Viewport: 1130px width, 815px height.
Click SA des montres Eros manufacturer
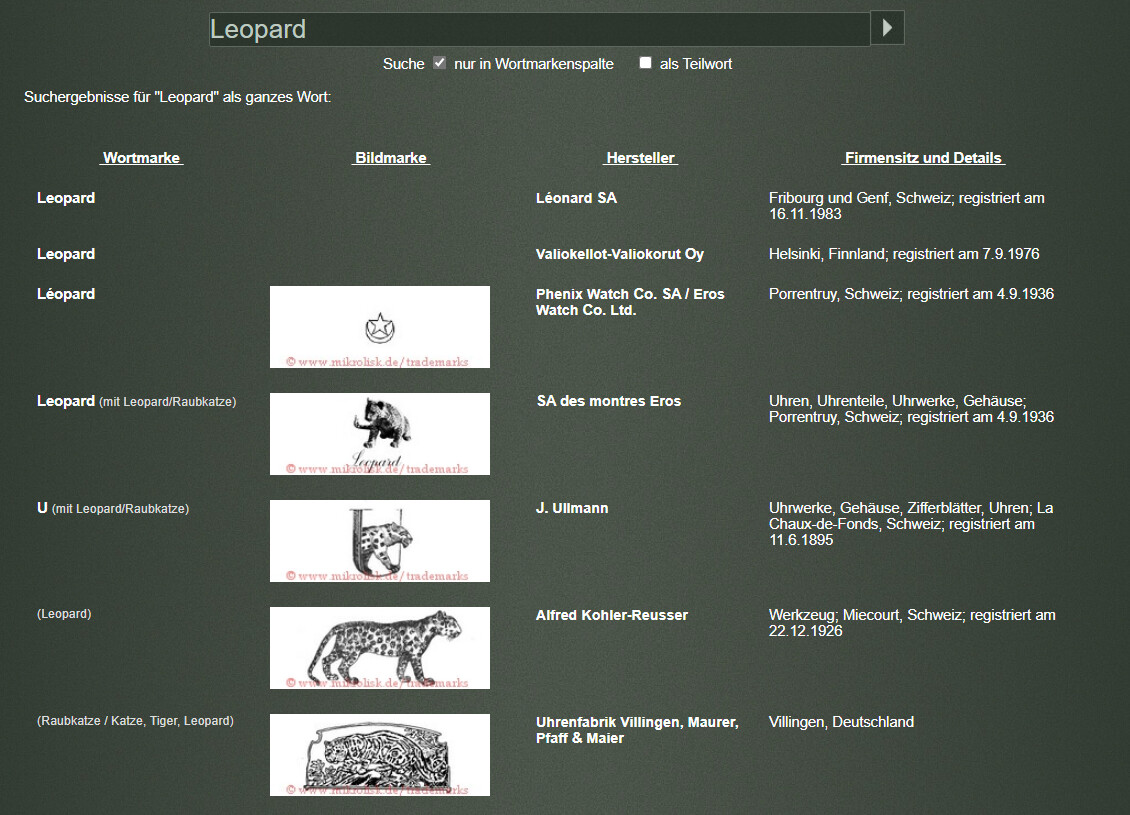tap(608, 401)
